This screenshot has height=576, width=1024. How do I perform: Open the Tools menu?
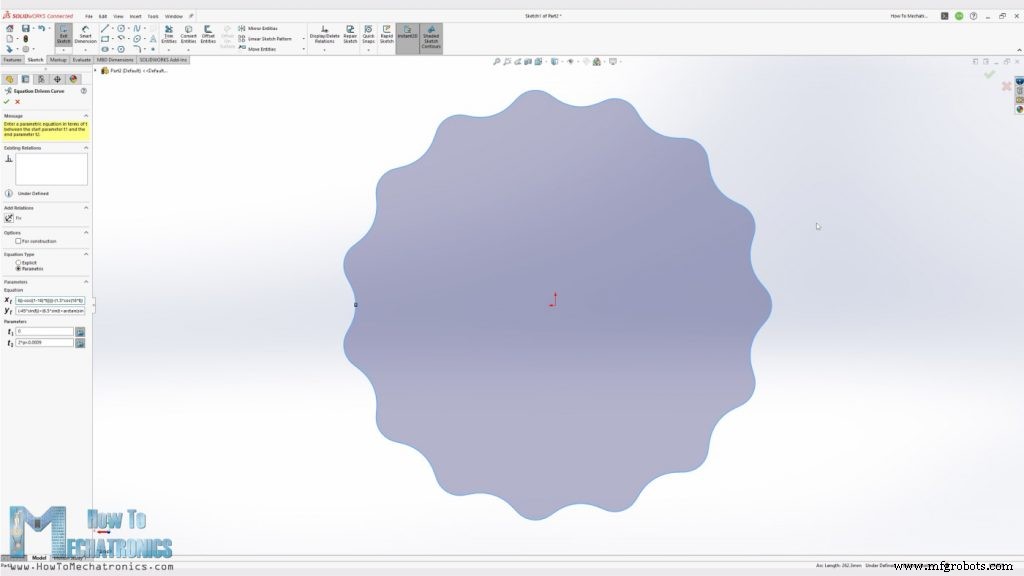pyautogui.click(x=152, y=16)
